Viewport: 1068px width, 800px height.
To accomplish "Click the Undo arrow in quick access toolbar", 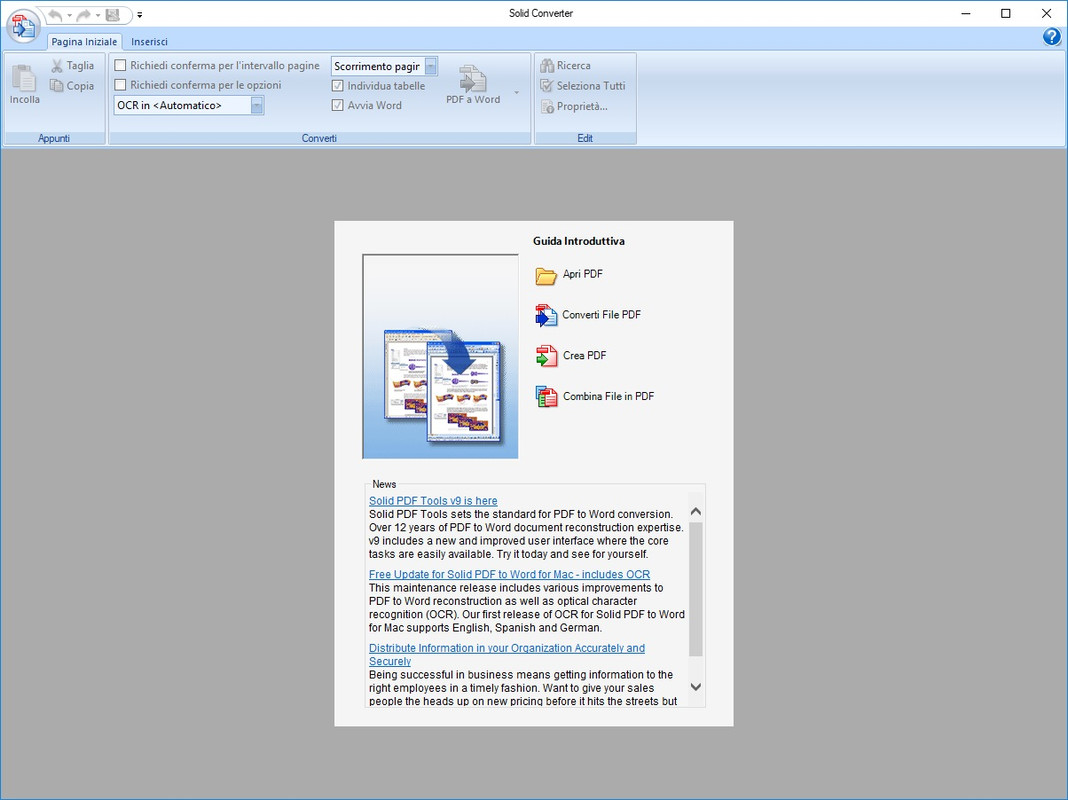I will (x=56, y=15).
